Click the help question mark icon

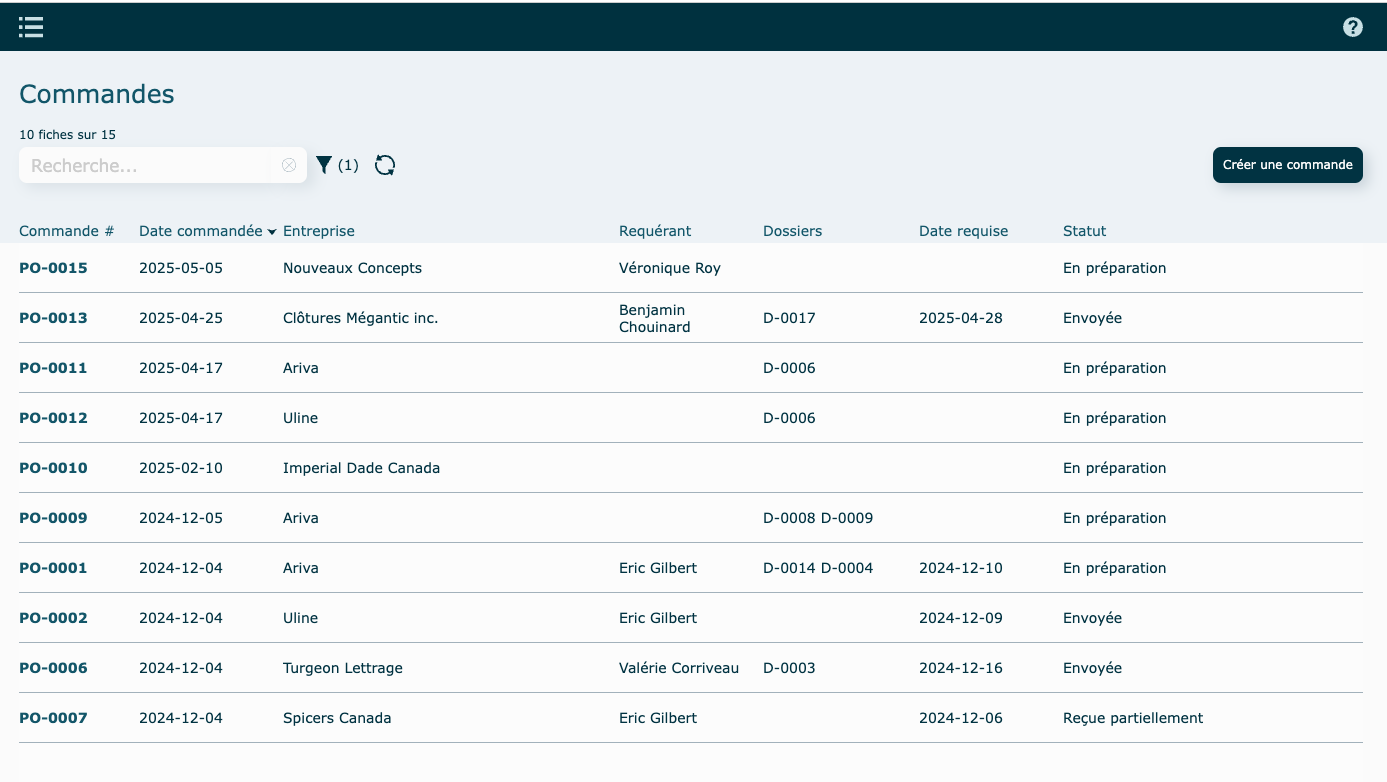pos(1352,27)
